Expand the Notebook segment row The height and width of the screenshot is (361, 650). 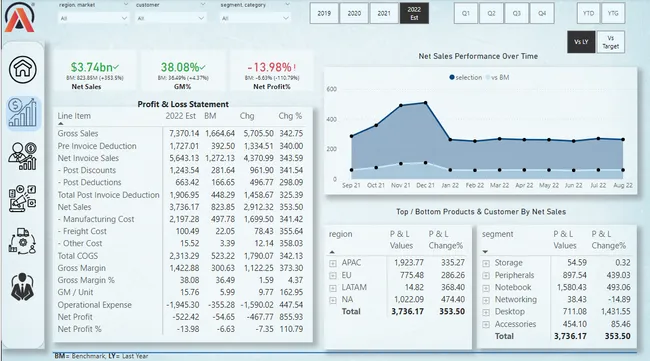pyautogui.click(x=486, y=288)
